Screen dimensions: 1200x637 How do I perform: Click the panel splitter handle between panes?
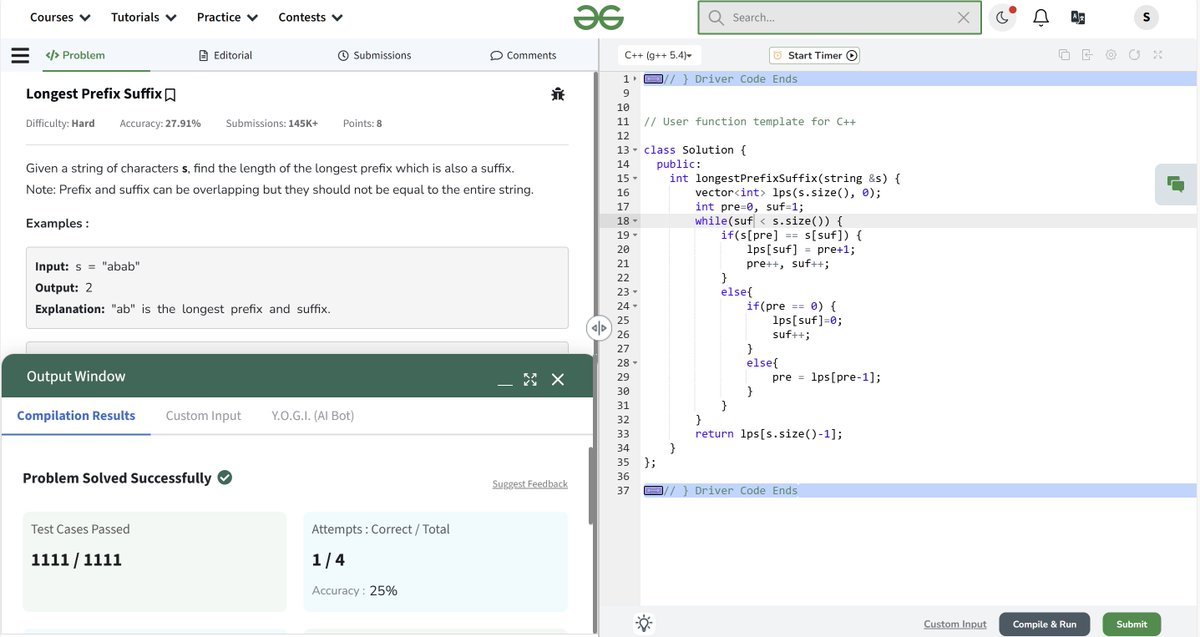click(599, 327)
